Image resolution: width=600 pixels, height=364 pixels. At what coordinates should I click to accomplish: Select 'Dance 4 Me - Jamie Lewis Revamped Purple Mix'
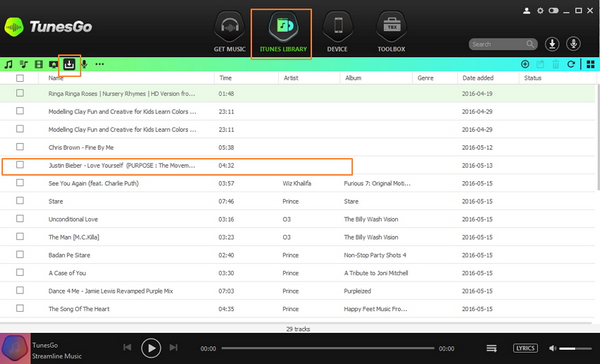[x=111, y=291]
